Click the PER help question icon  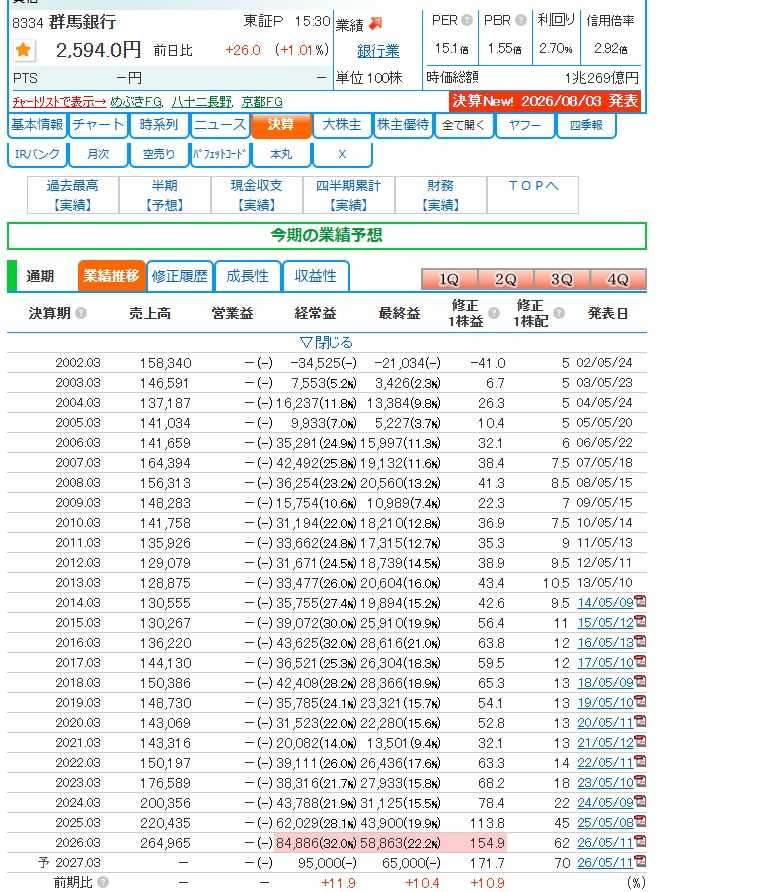click(467, 20)
